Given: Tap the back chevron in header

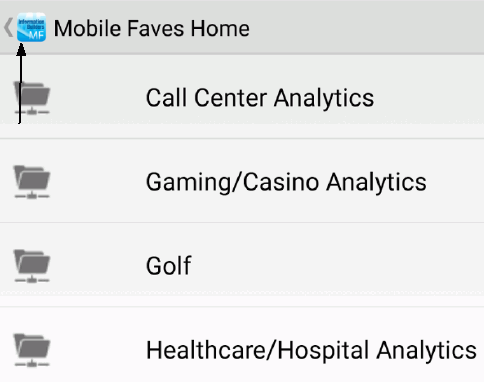Looking at the screenshot, I should pyautogui.click(x=8, y=27).
